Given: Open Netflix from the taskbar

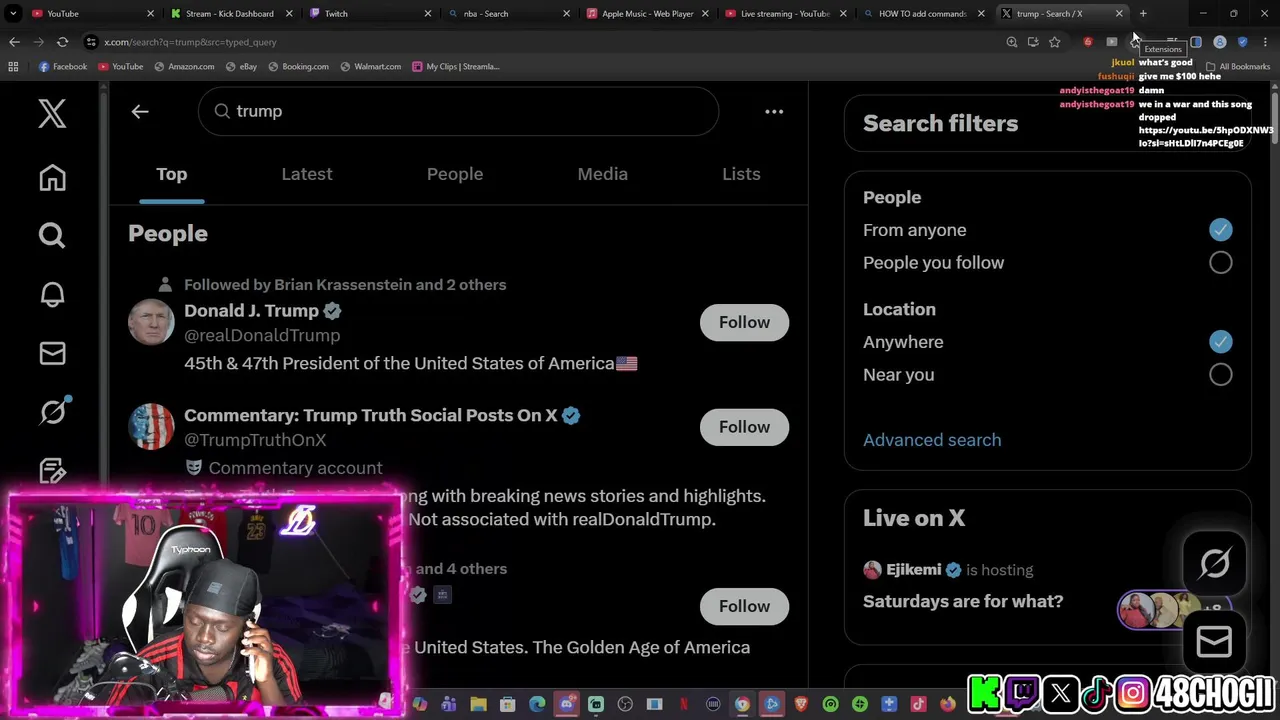Looking at the screenshot, I should tap(684, 704).
